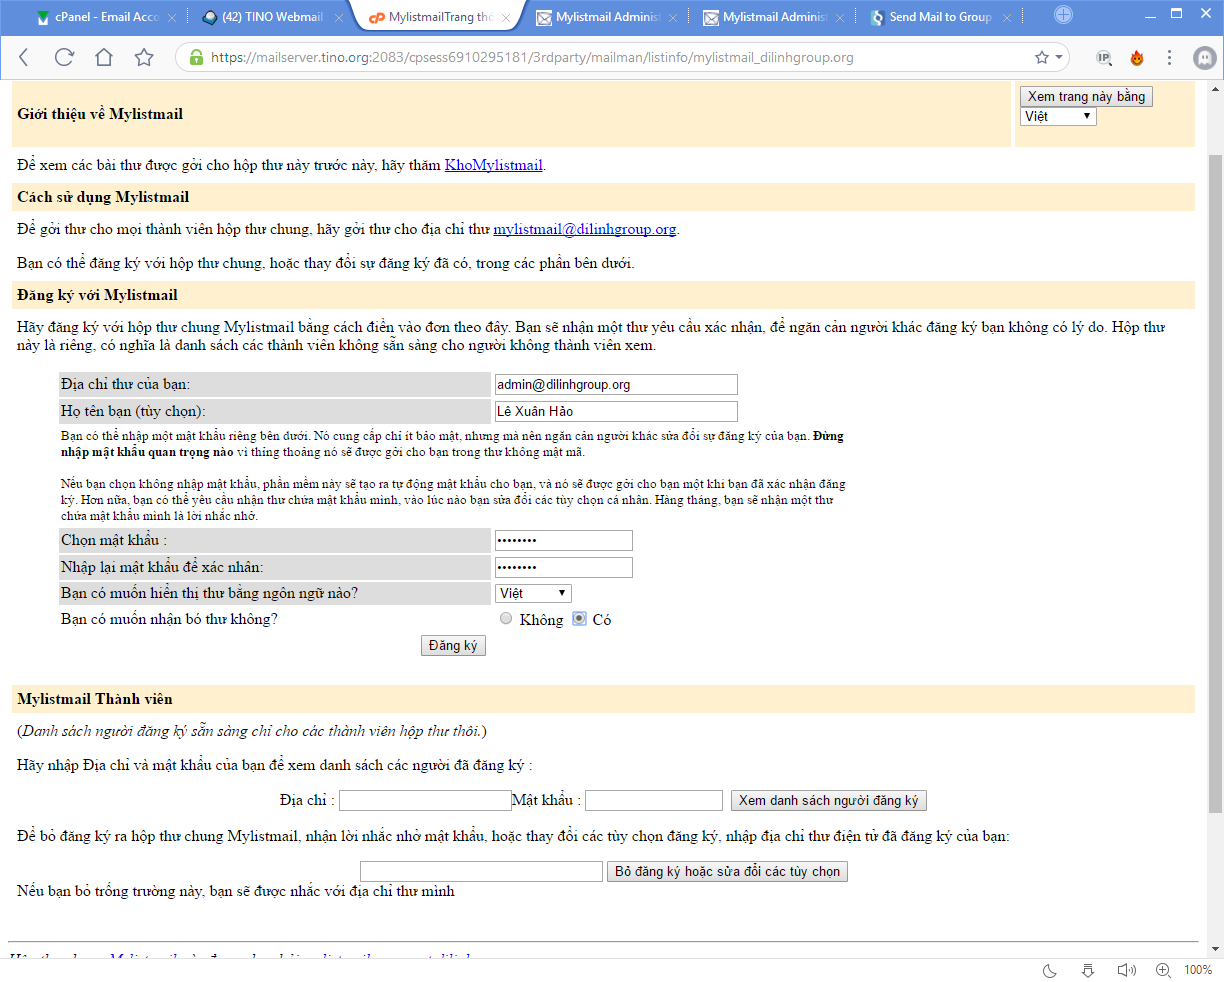This screenshot has width=1224, height=982.
Task: Click the page vertical scrollbar
Action: (x=1215, y=483)
